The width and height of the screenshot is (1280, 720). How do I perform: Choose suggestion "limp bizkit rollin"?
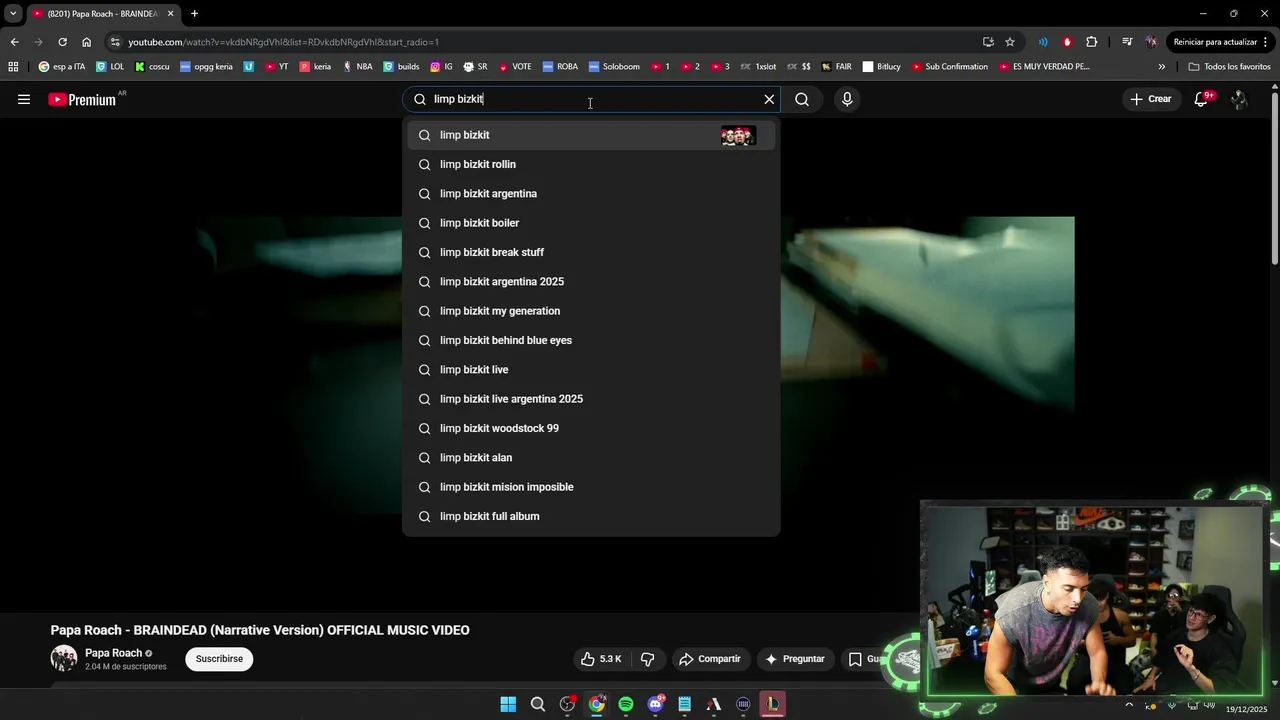591,164
